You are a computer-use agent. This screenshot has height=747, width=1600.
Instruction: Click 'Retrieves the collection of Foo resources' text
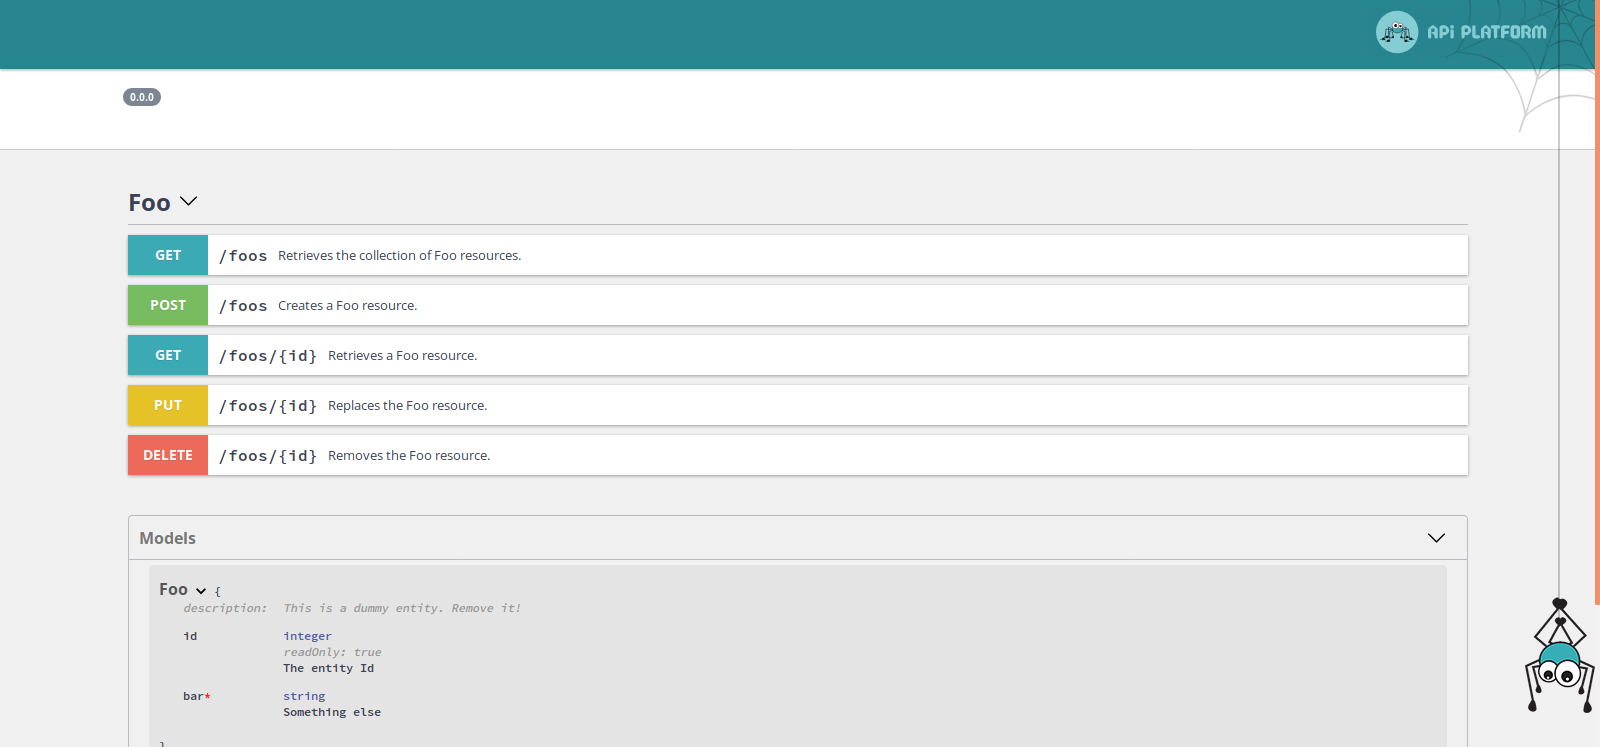(x=399, y=256)
